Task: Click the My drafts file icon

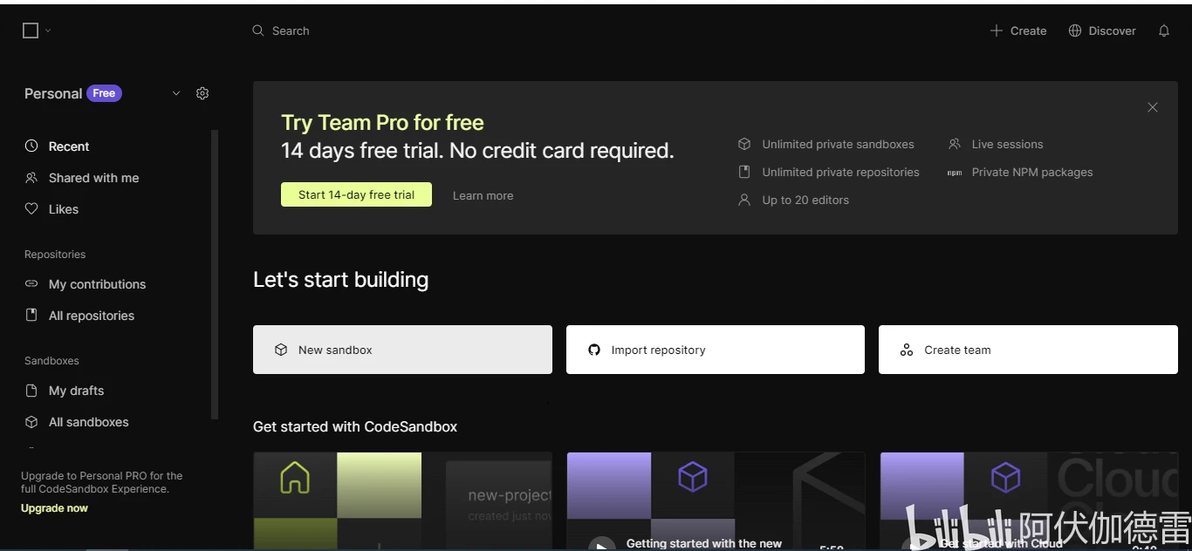Action: coord(31,391)
